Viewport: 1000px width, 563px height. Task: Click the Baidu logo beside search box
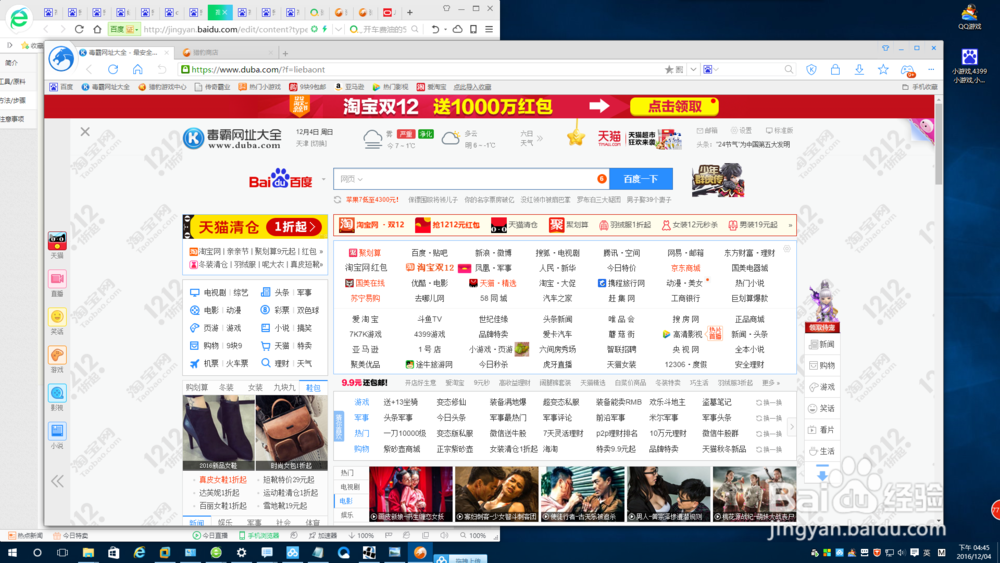[281, 179]
